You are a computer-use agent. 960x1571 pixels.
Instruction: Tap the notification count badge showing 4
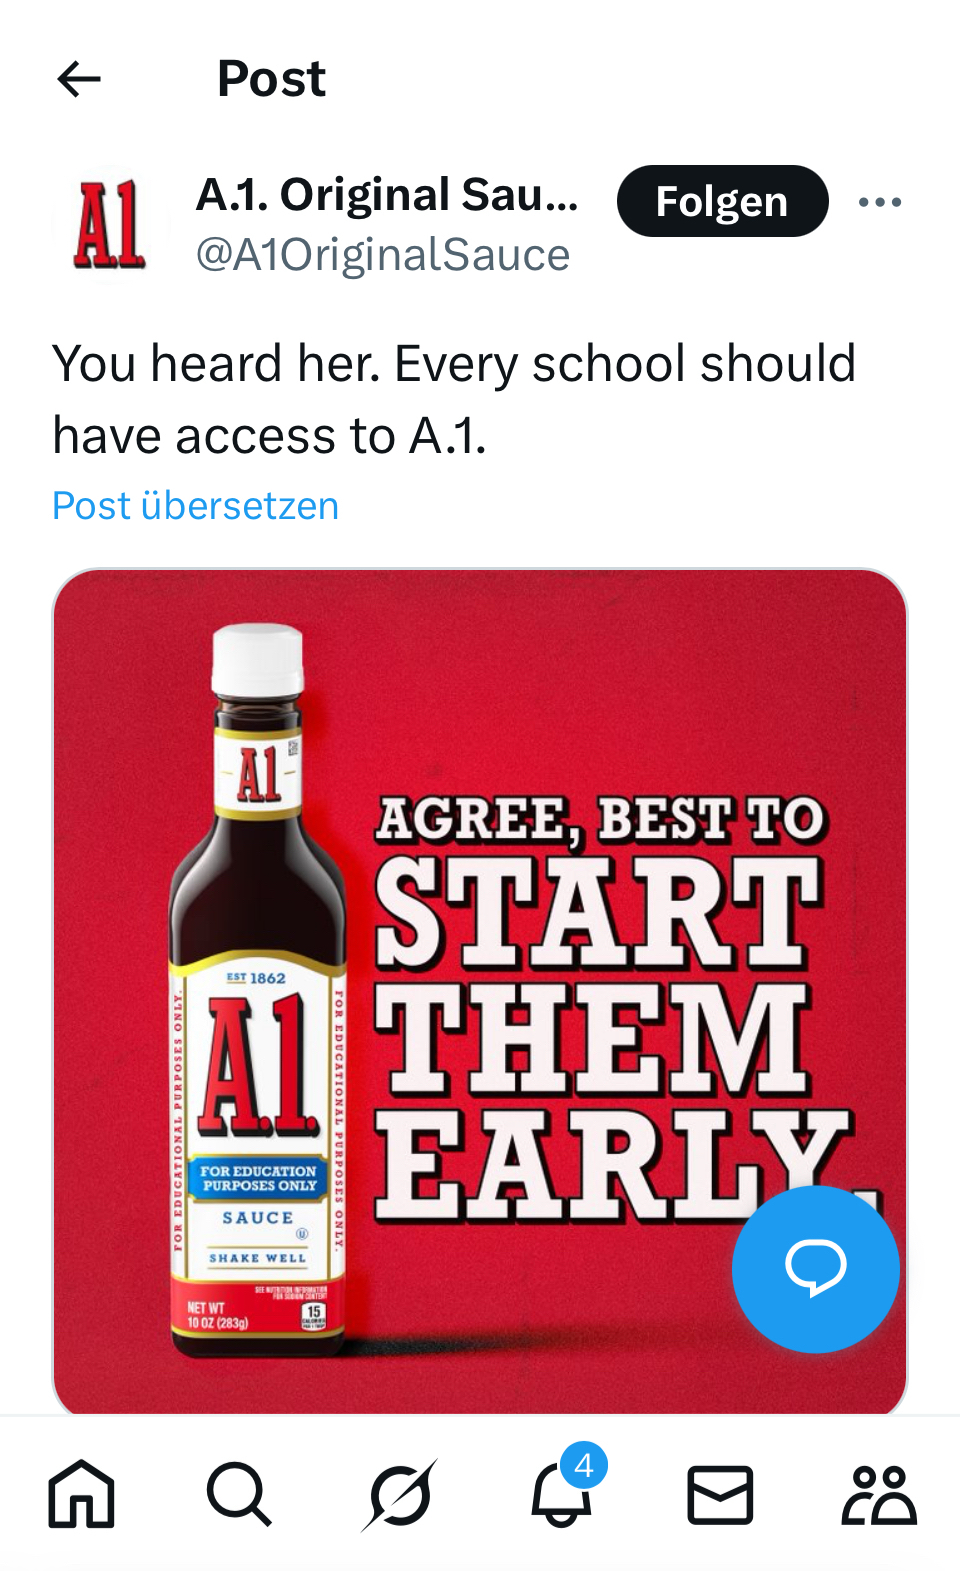584,1466
